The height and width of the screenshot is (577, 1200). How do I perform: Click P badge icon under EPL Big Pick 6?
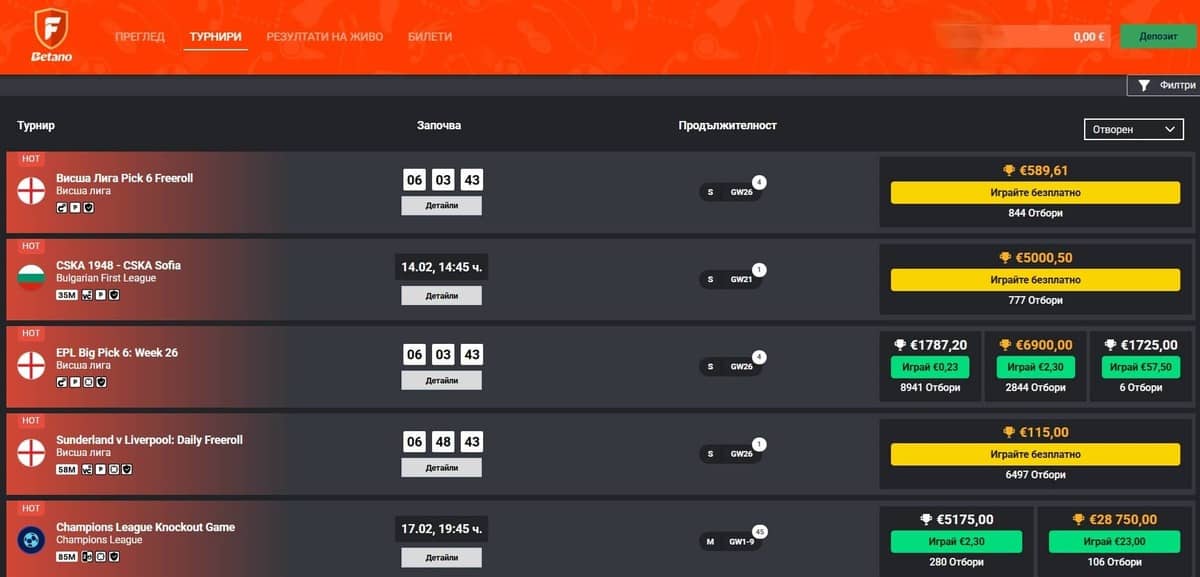tap(75, 382)
